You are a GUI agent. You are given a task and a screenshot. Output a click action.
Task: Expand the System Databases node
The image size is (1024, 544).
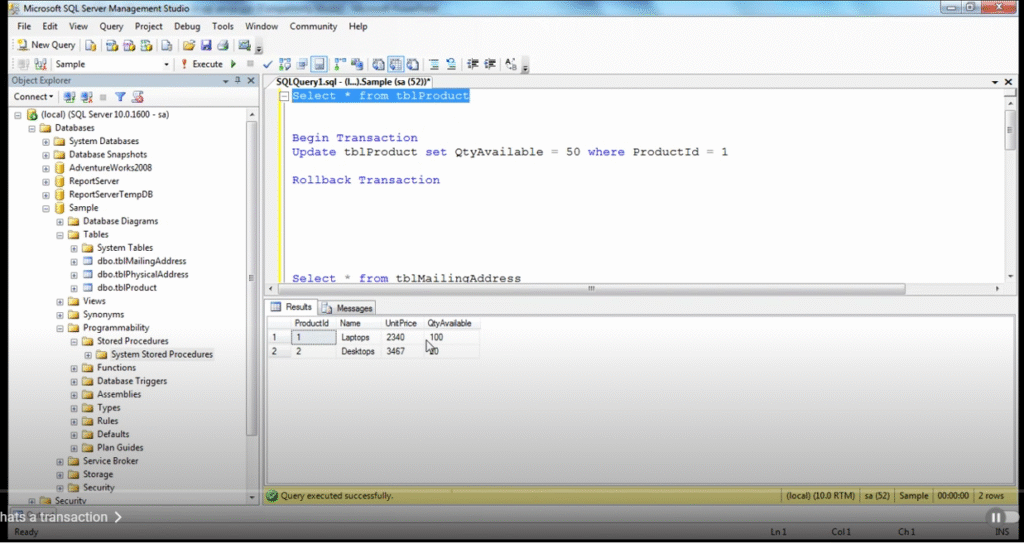pos(46,142)
